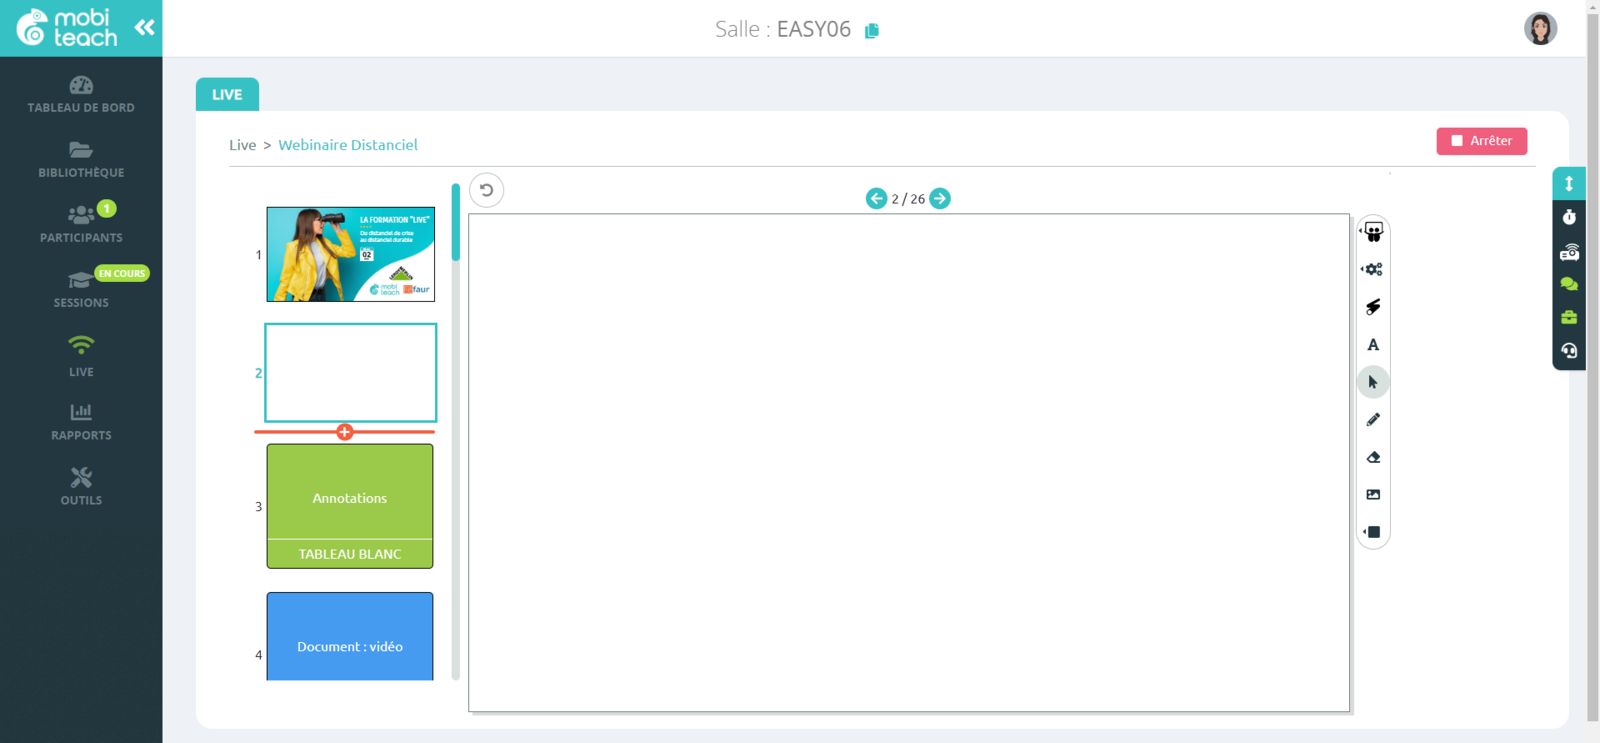This screenshot has height=743, width=1600.
Task: Expand the color square picker
Action: (x=1372, y=532)
